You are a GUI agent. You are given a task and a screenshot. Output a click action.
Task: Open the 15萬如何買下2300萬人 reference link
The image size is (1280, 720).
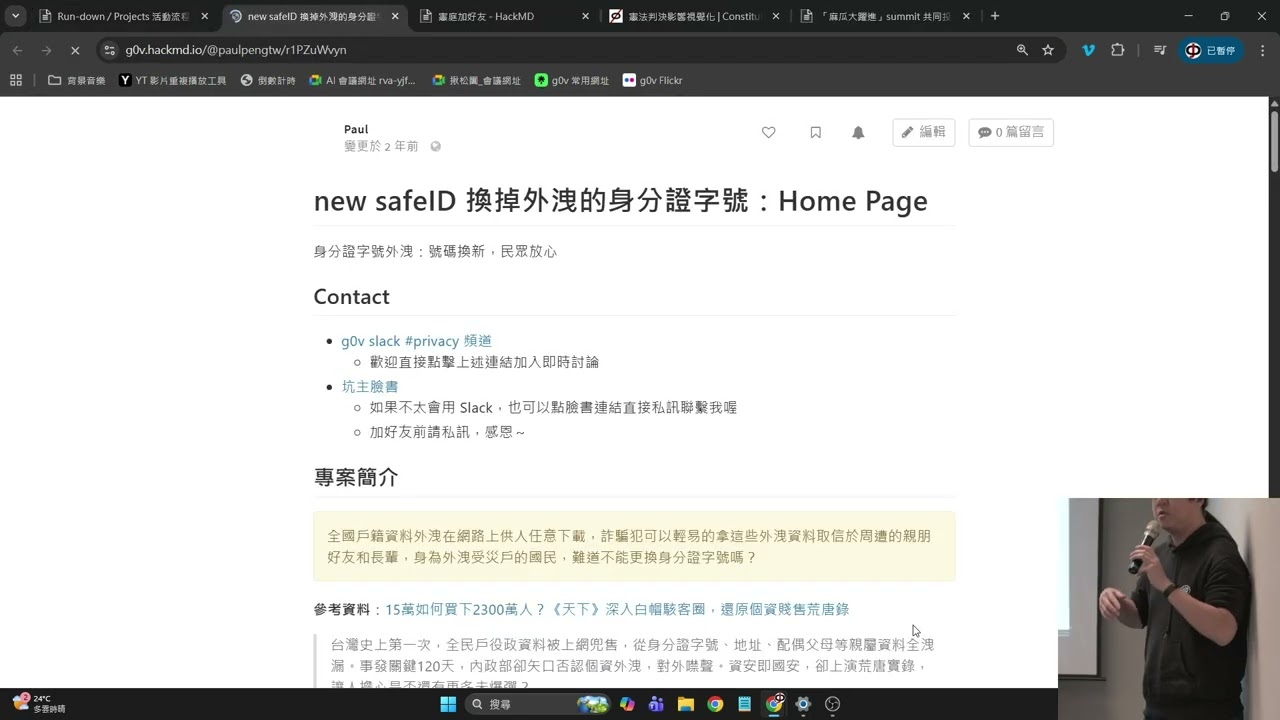[x=617, y=609]
